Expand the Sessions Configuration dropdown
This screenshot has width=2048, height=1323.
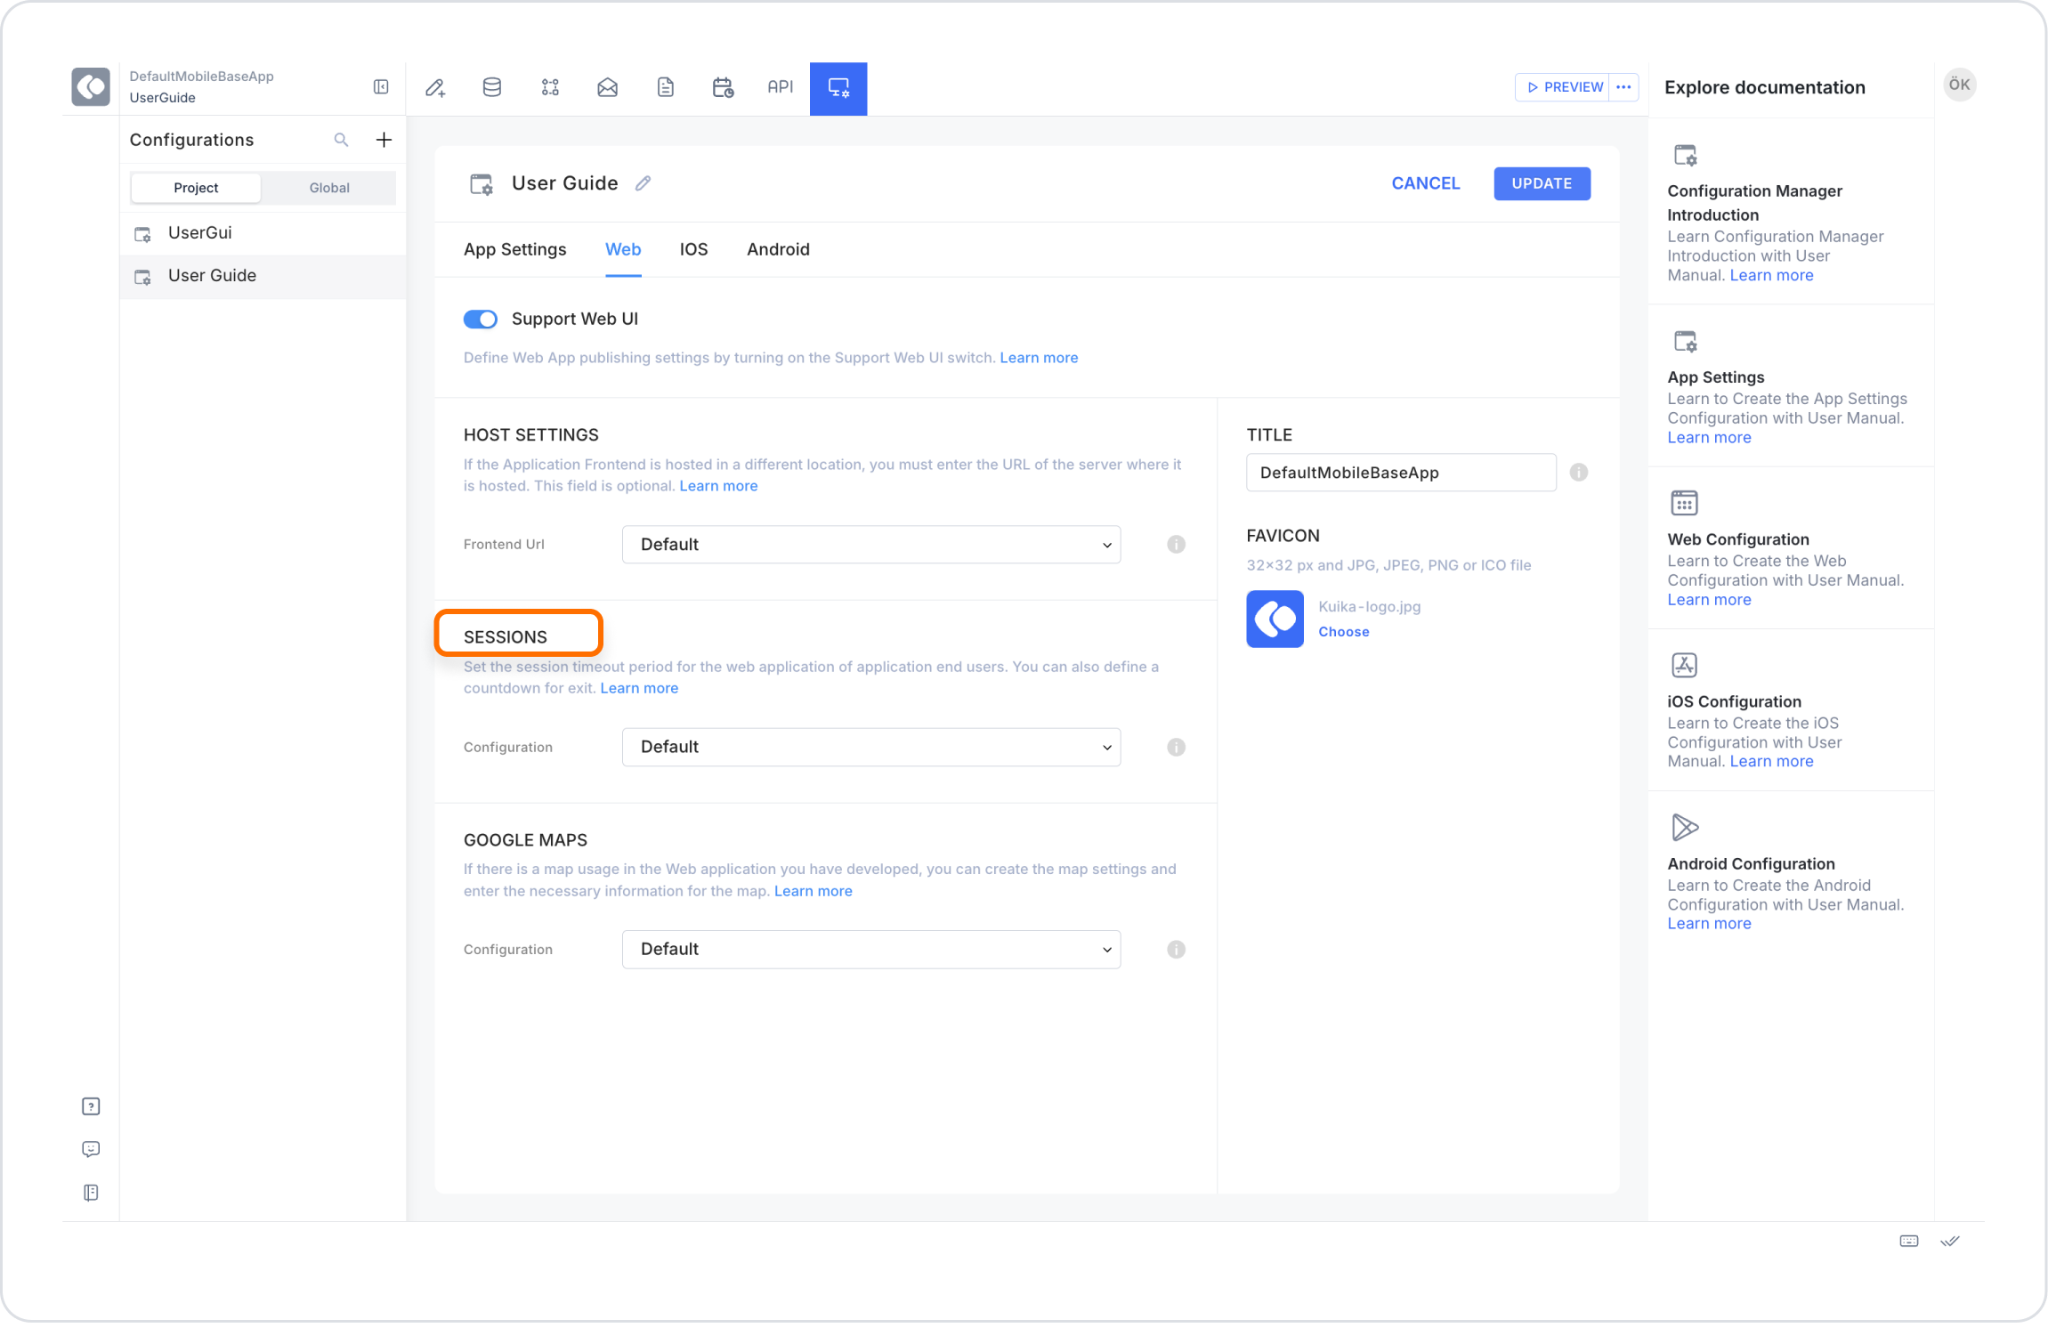tap(871, 747)
